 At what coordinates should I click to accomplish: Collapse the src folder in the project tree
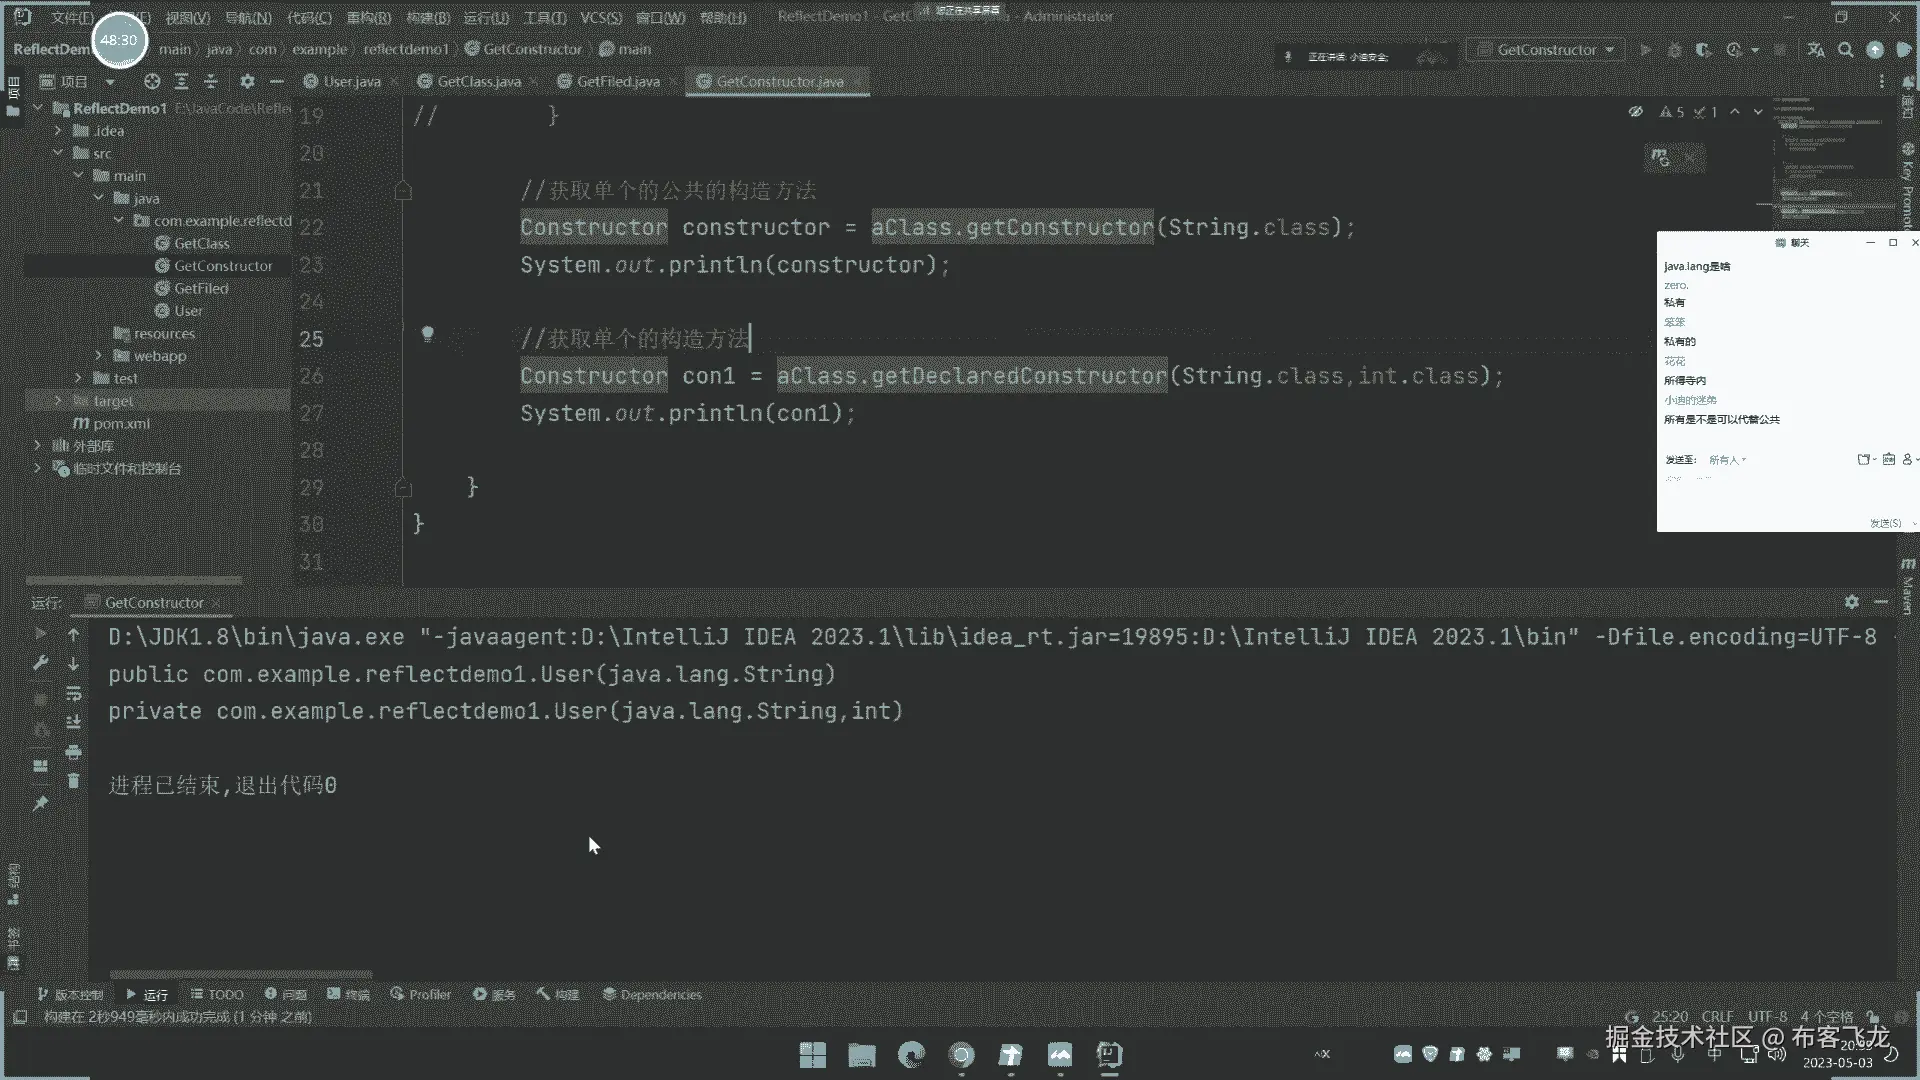click(58, 153)
